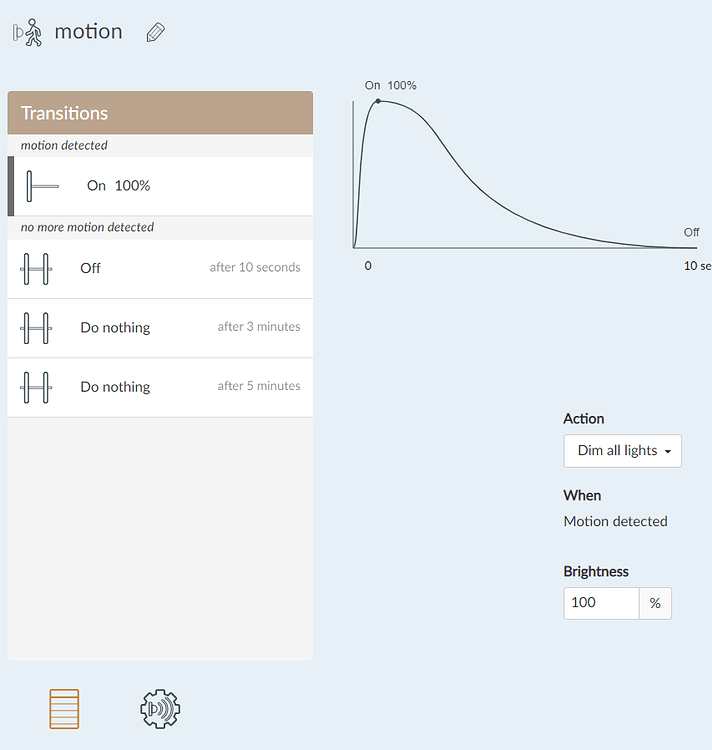Click the Transitions panel header
The width and height of the screenshot is (712, 750).
(x=160, y=113)
